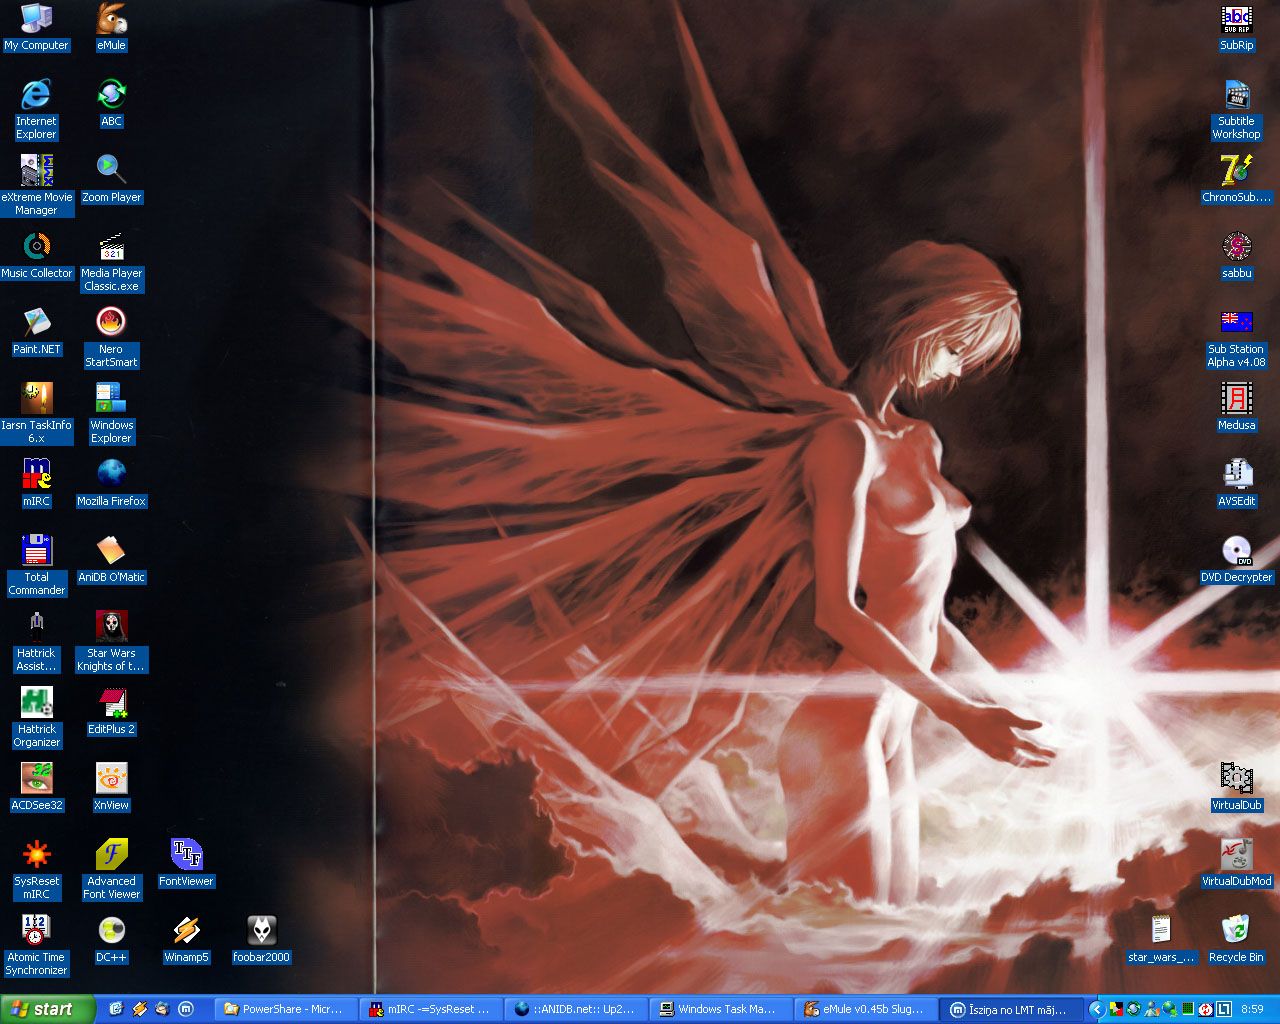Select Media Player Classic.exe icon
The image size is (1280, 1024).
point(111,261)
